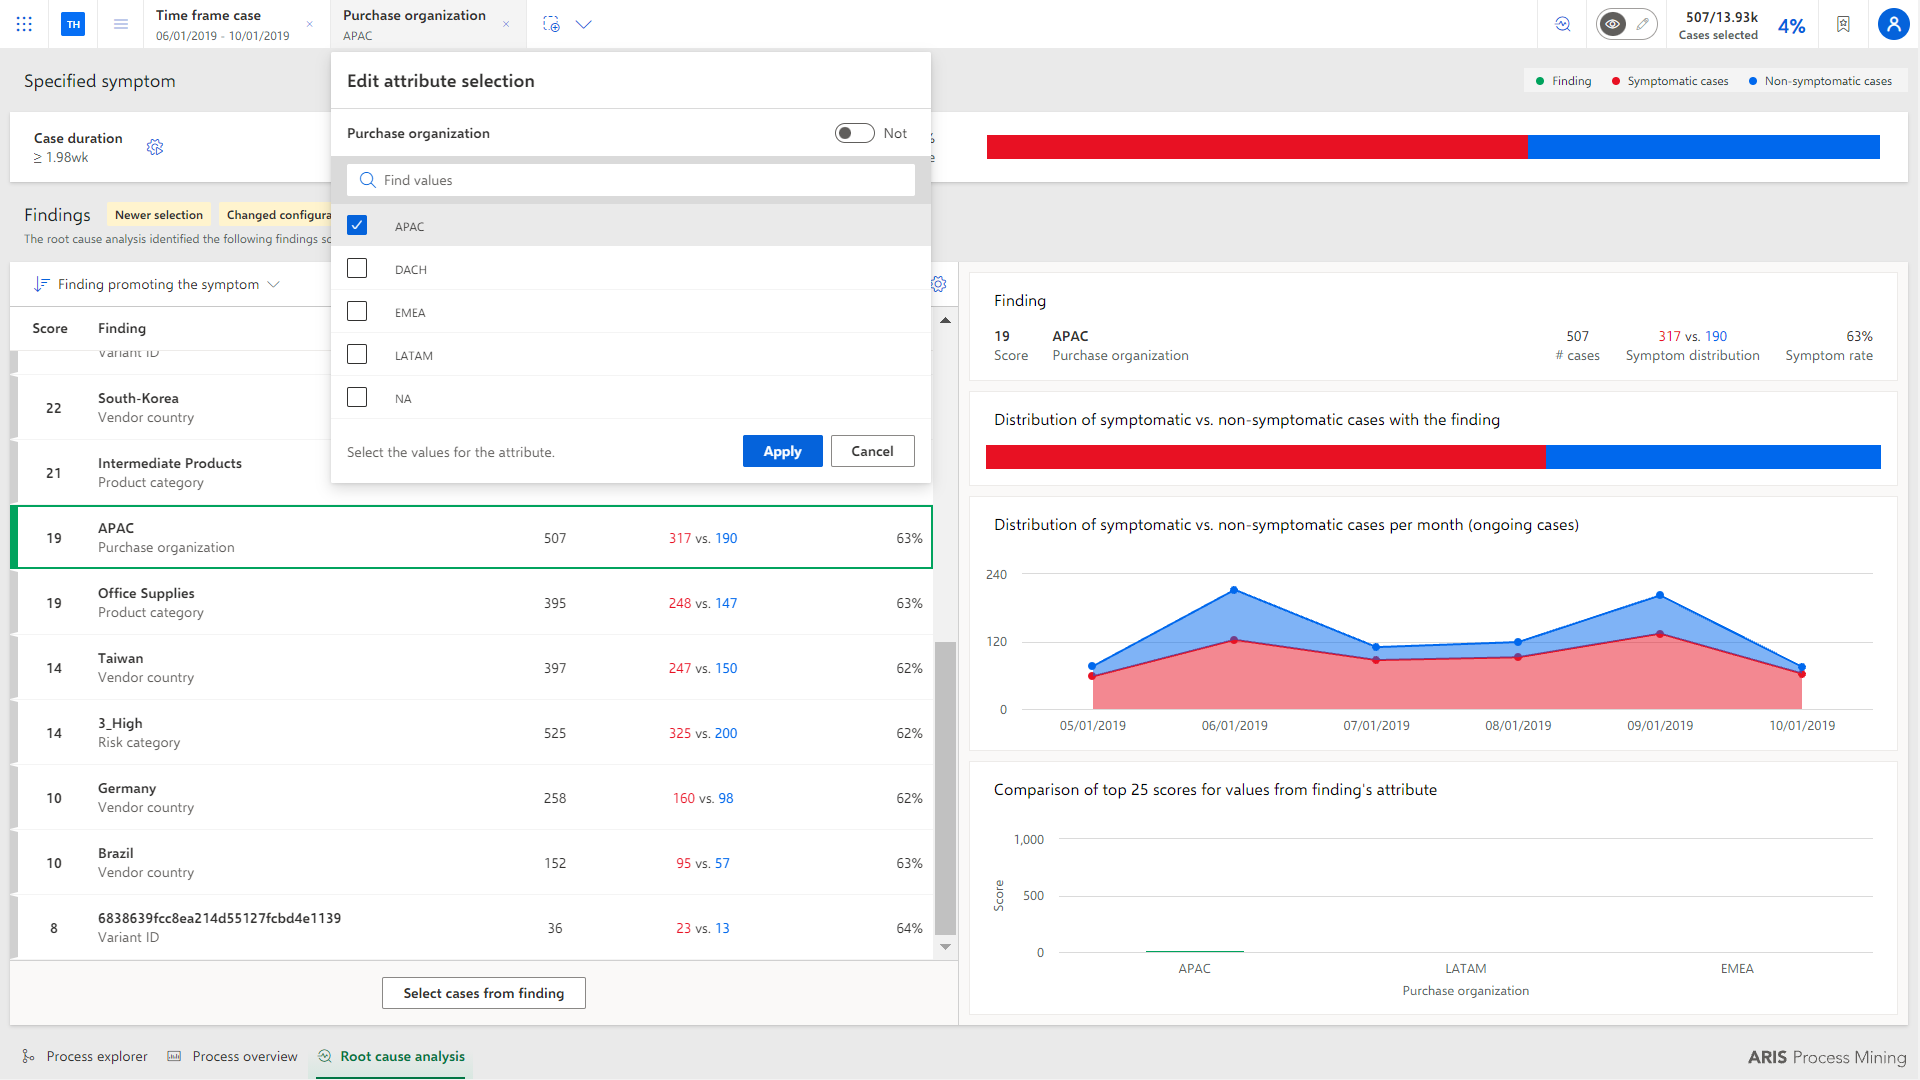The image size is (1920, 1080).
Task: Click the analysis icon near eye toggle
Action: (1563, 24)
